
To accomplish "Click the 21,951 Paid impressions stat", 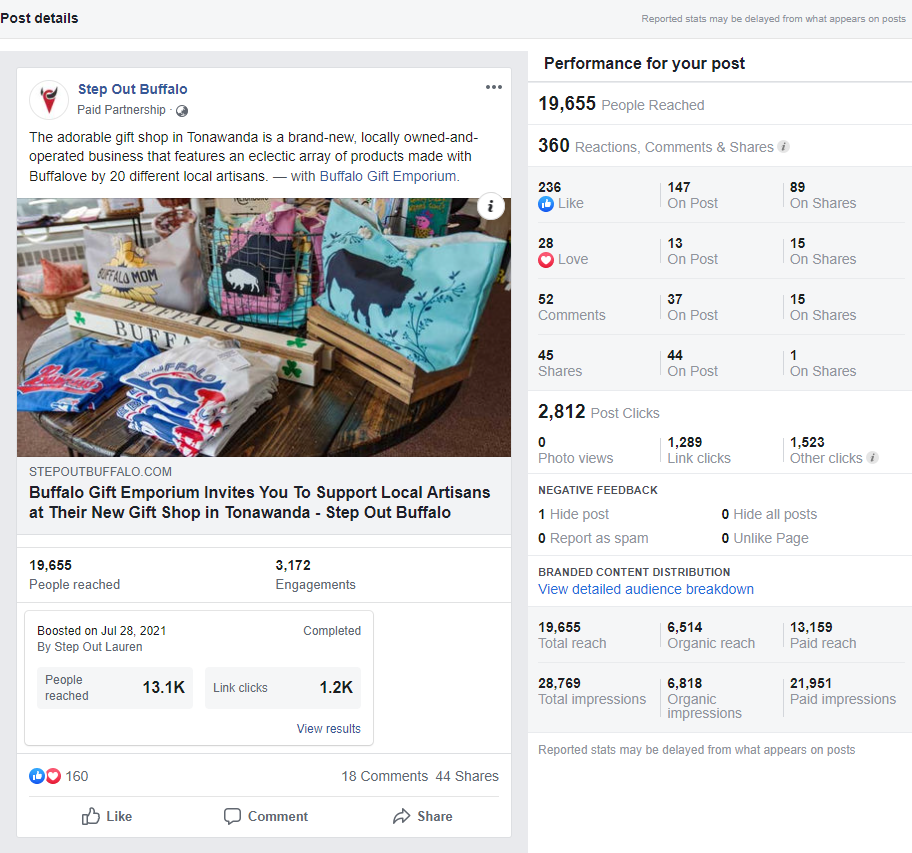I will pos(843,691).
